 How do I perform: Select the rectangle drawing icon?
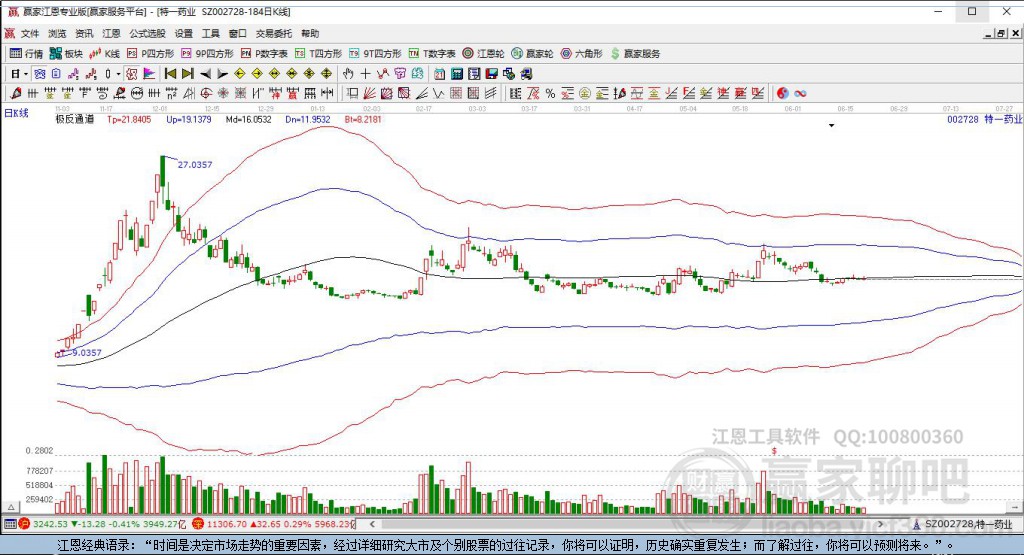click(352, 93)
